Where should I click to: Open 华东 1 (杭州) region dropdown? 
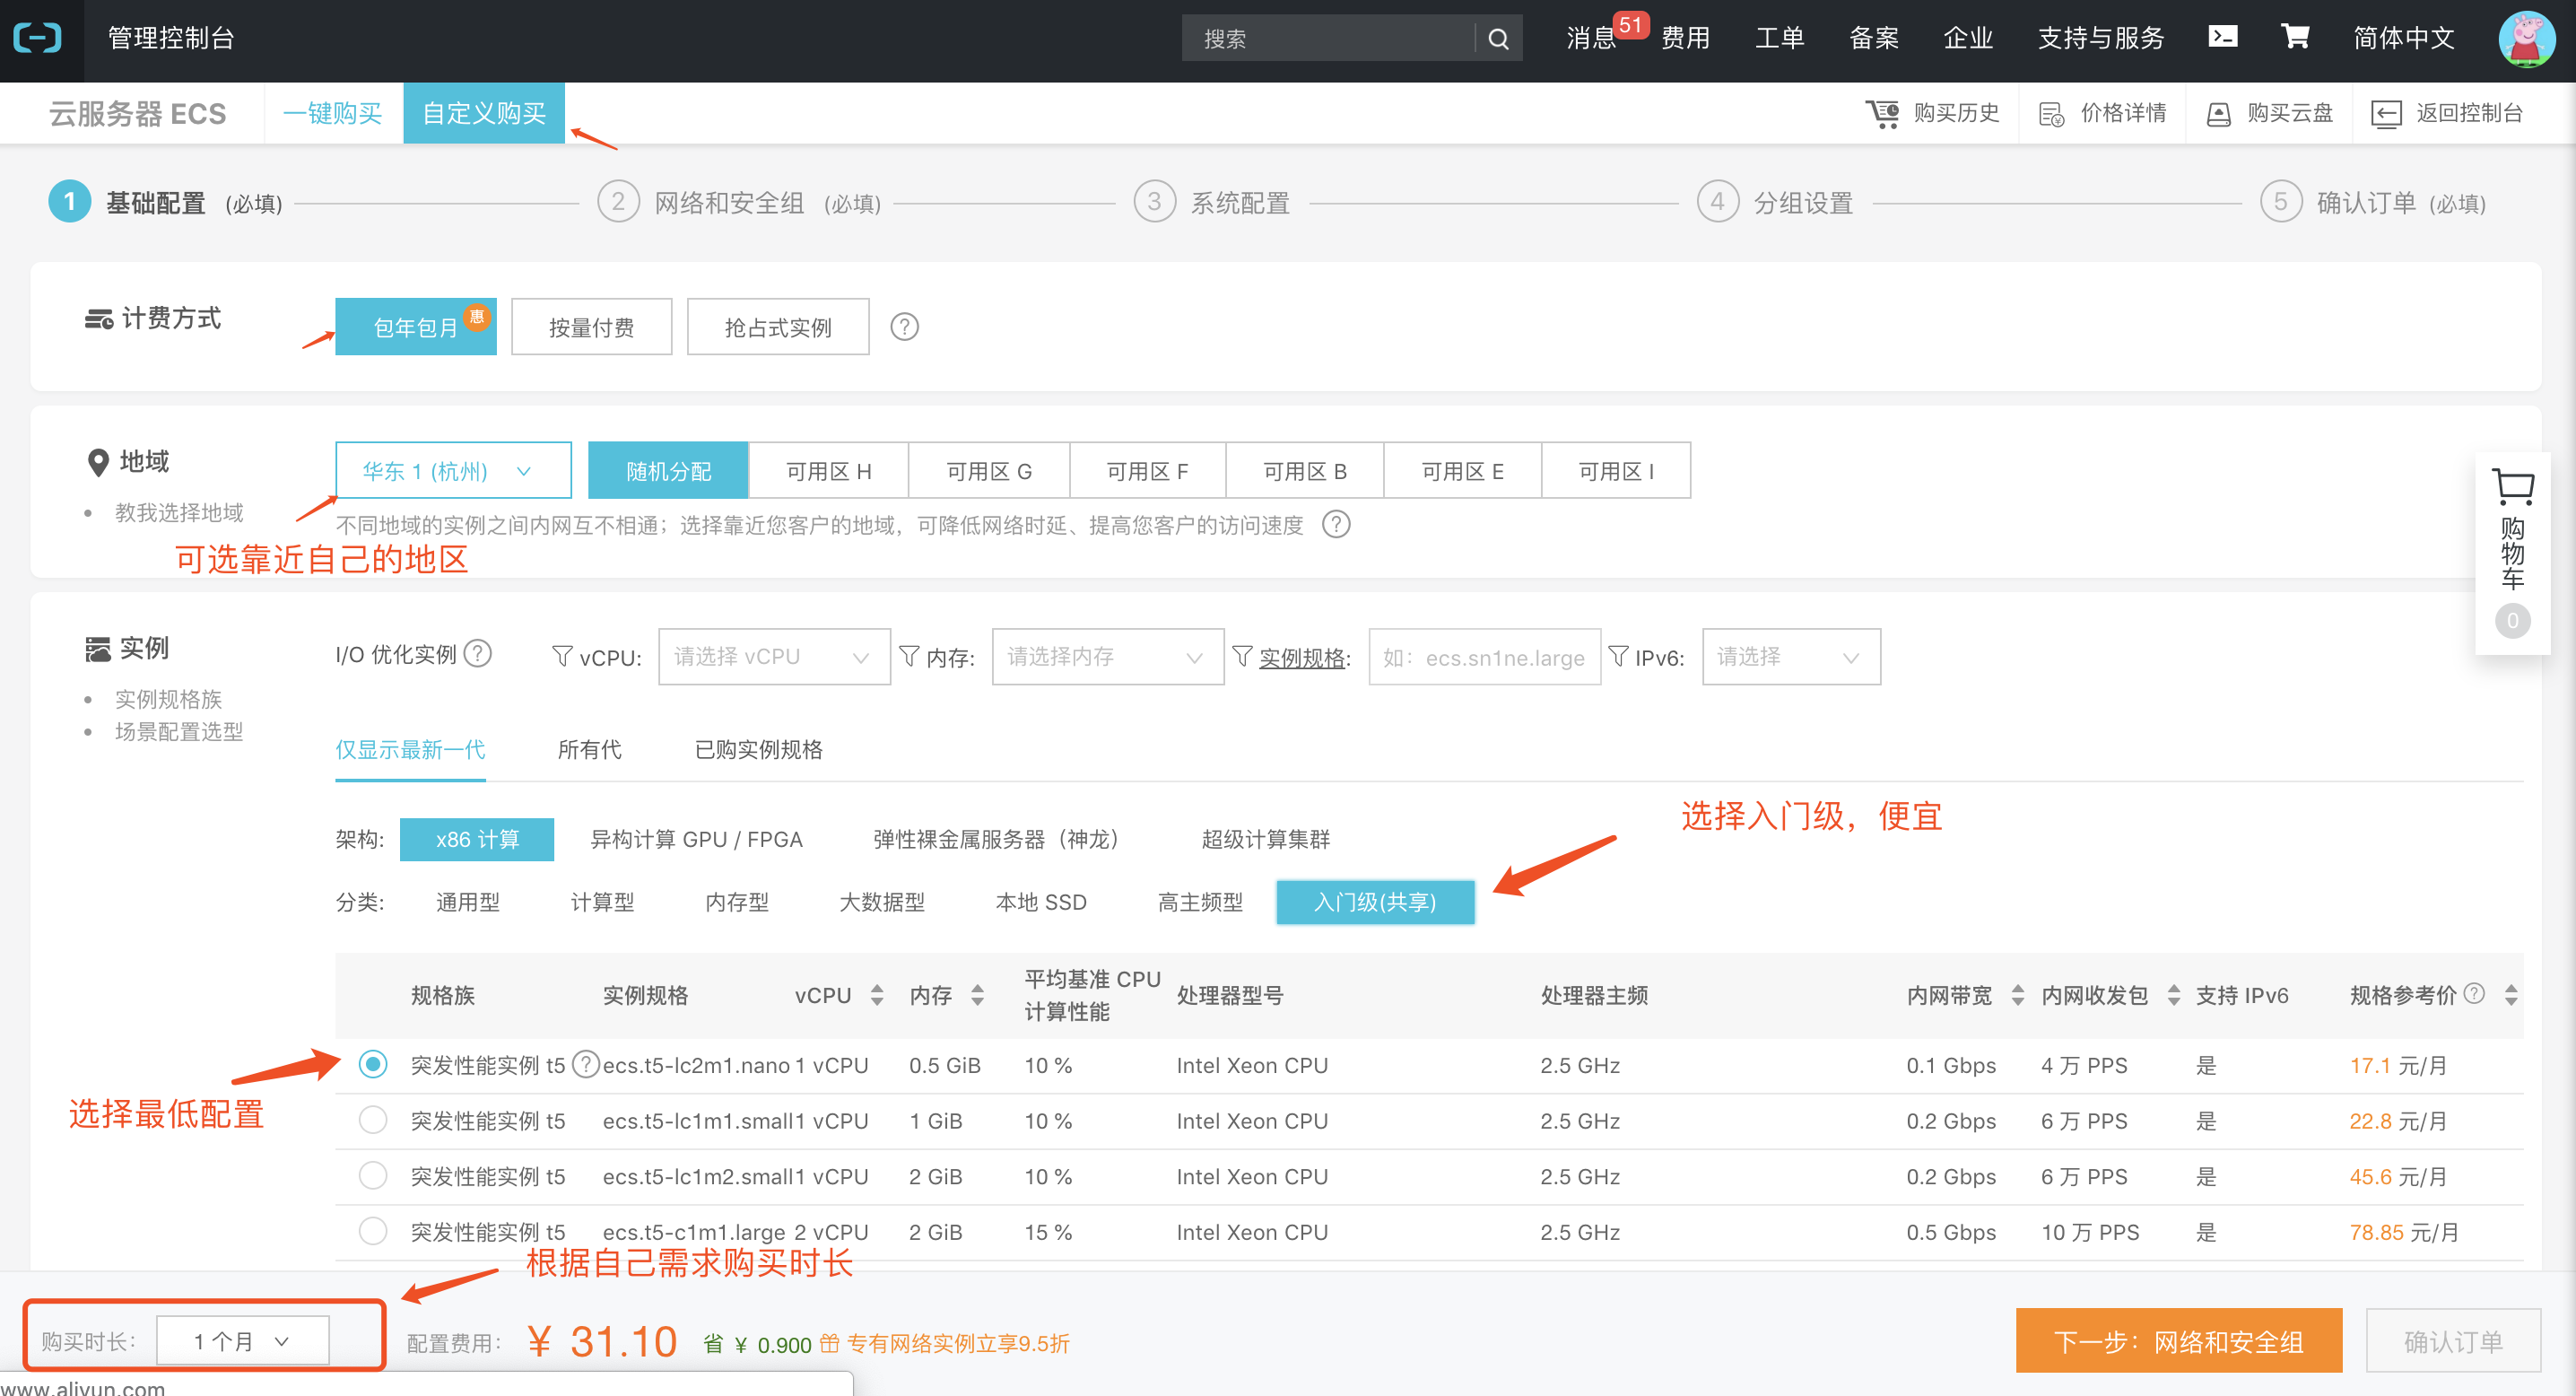click(453, 470)
